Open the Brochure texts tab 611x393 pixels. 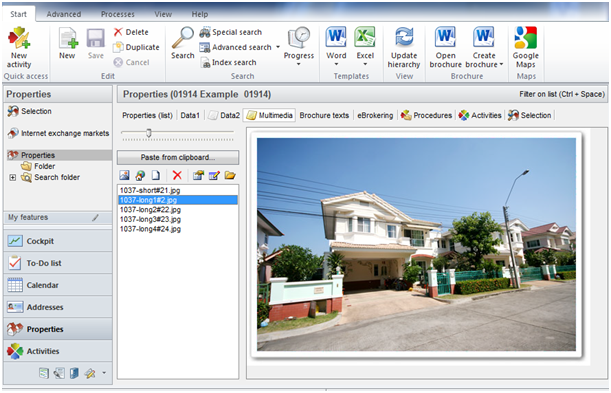(324, 115)
